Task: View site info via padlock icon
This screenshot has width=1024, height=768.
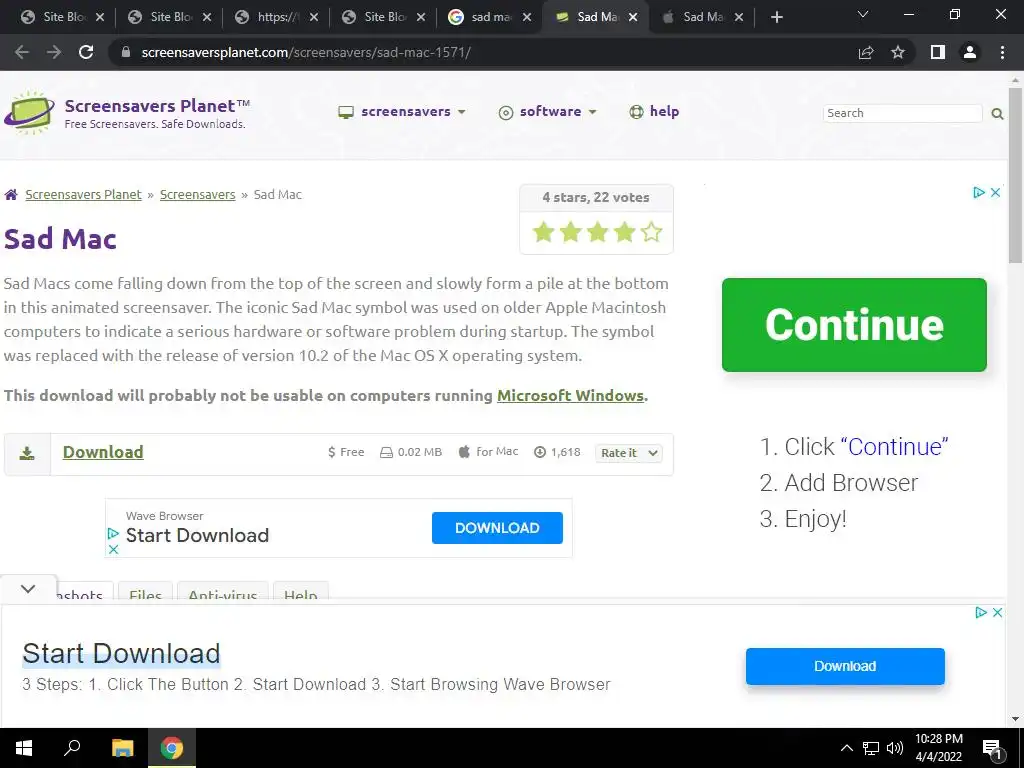Action: 126,52
